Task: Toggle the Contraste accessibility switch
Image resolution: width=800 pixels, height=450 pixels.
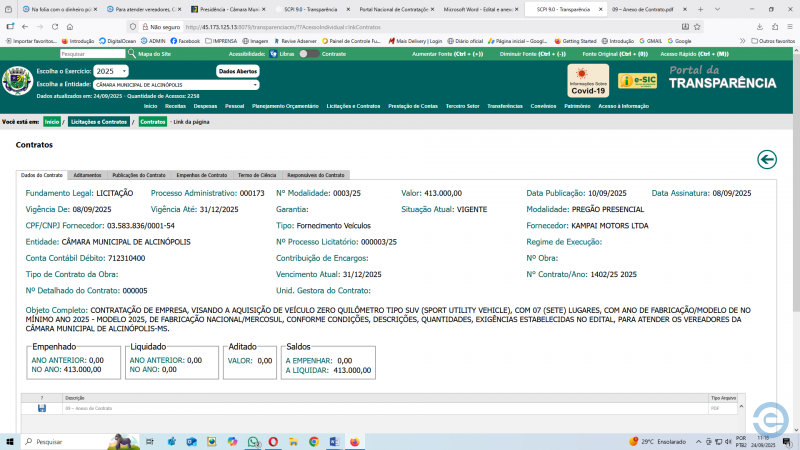Action: 307,54
